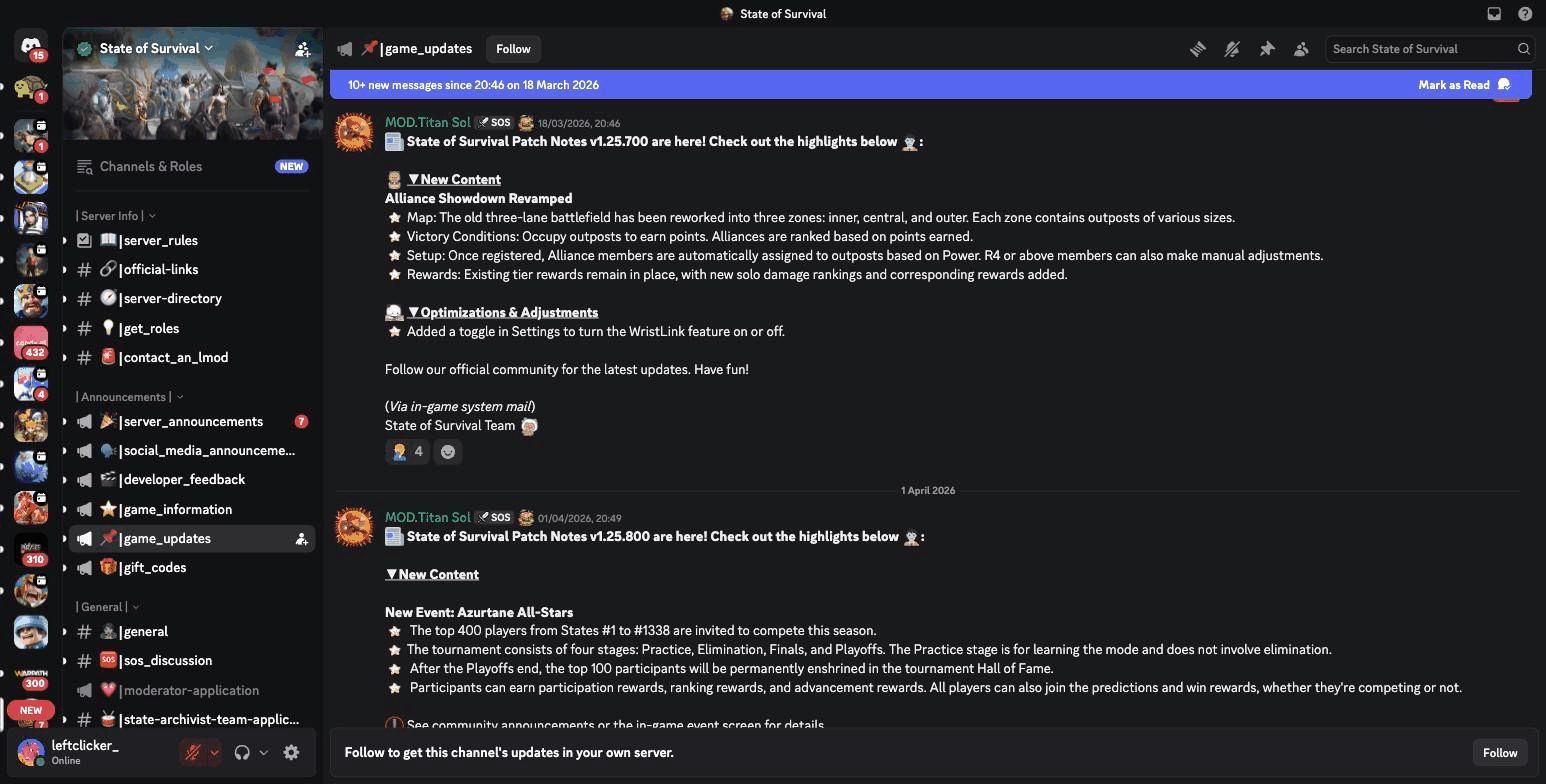
Task: Collapse the Announcements category
Action: 129,397
